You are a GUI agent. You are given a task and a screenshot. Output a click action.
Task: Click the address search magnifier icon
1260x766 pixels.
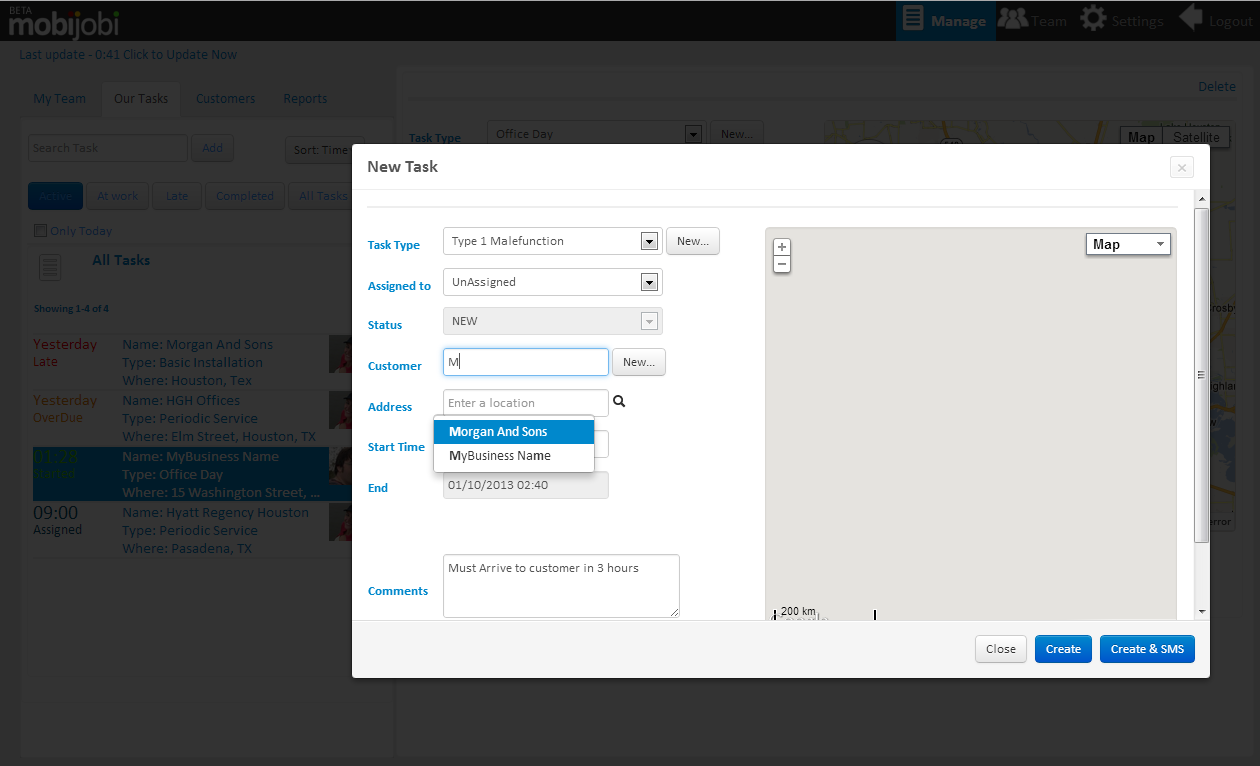click(619, 402)
